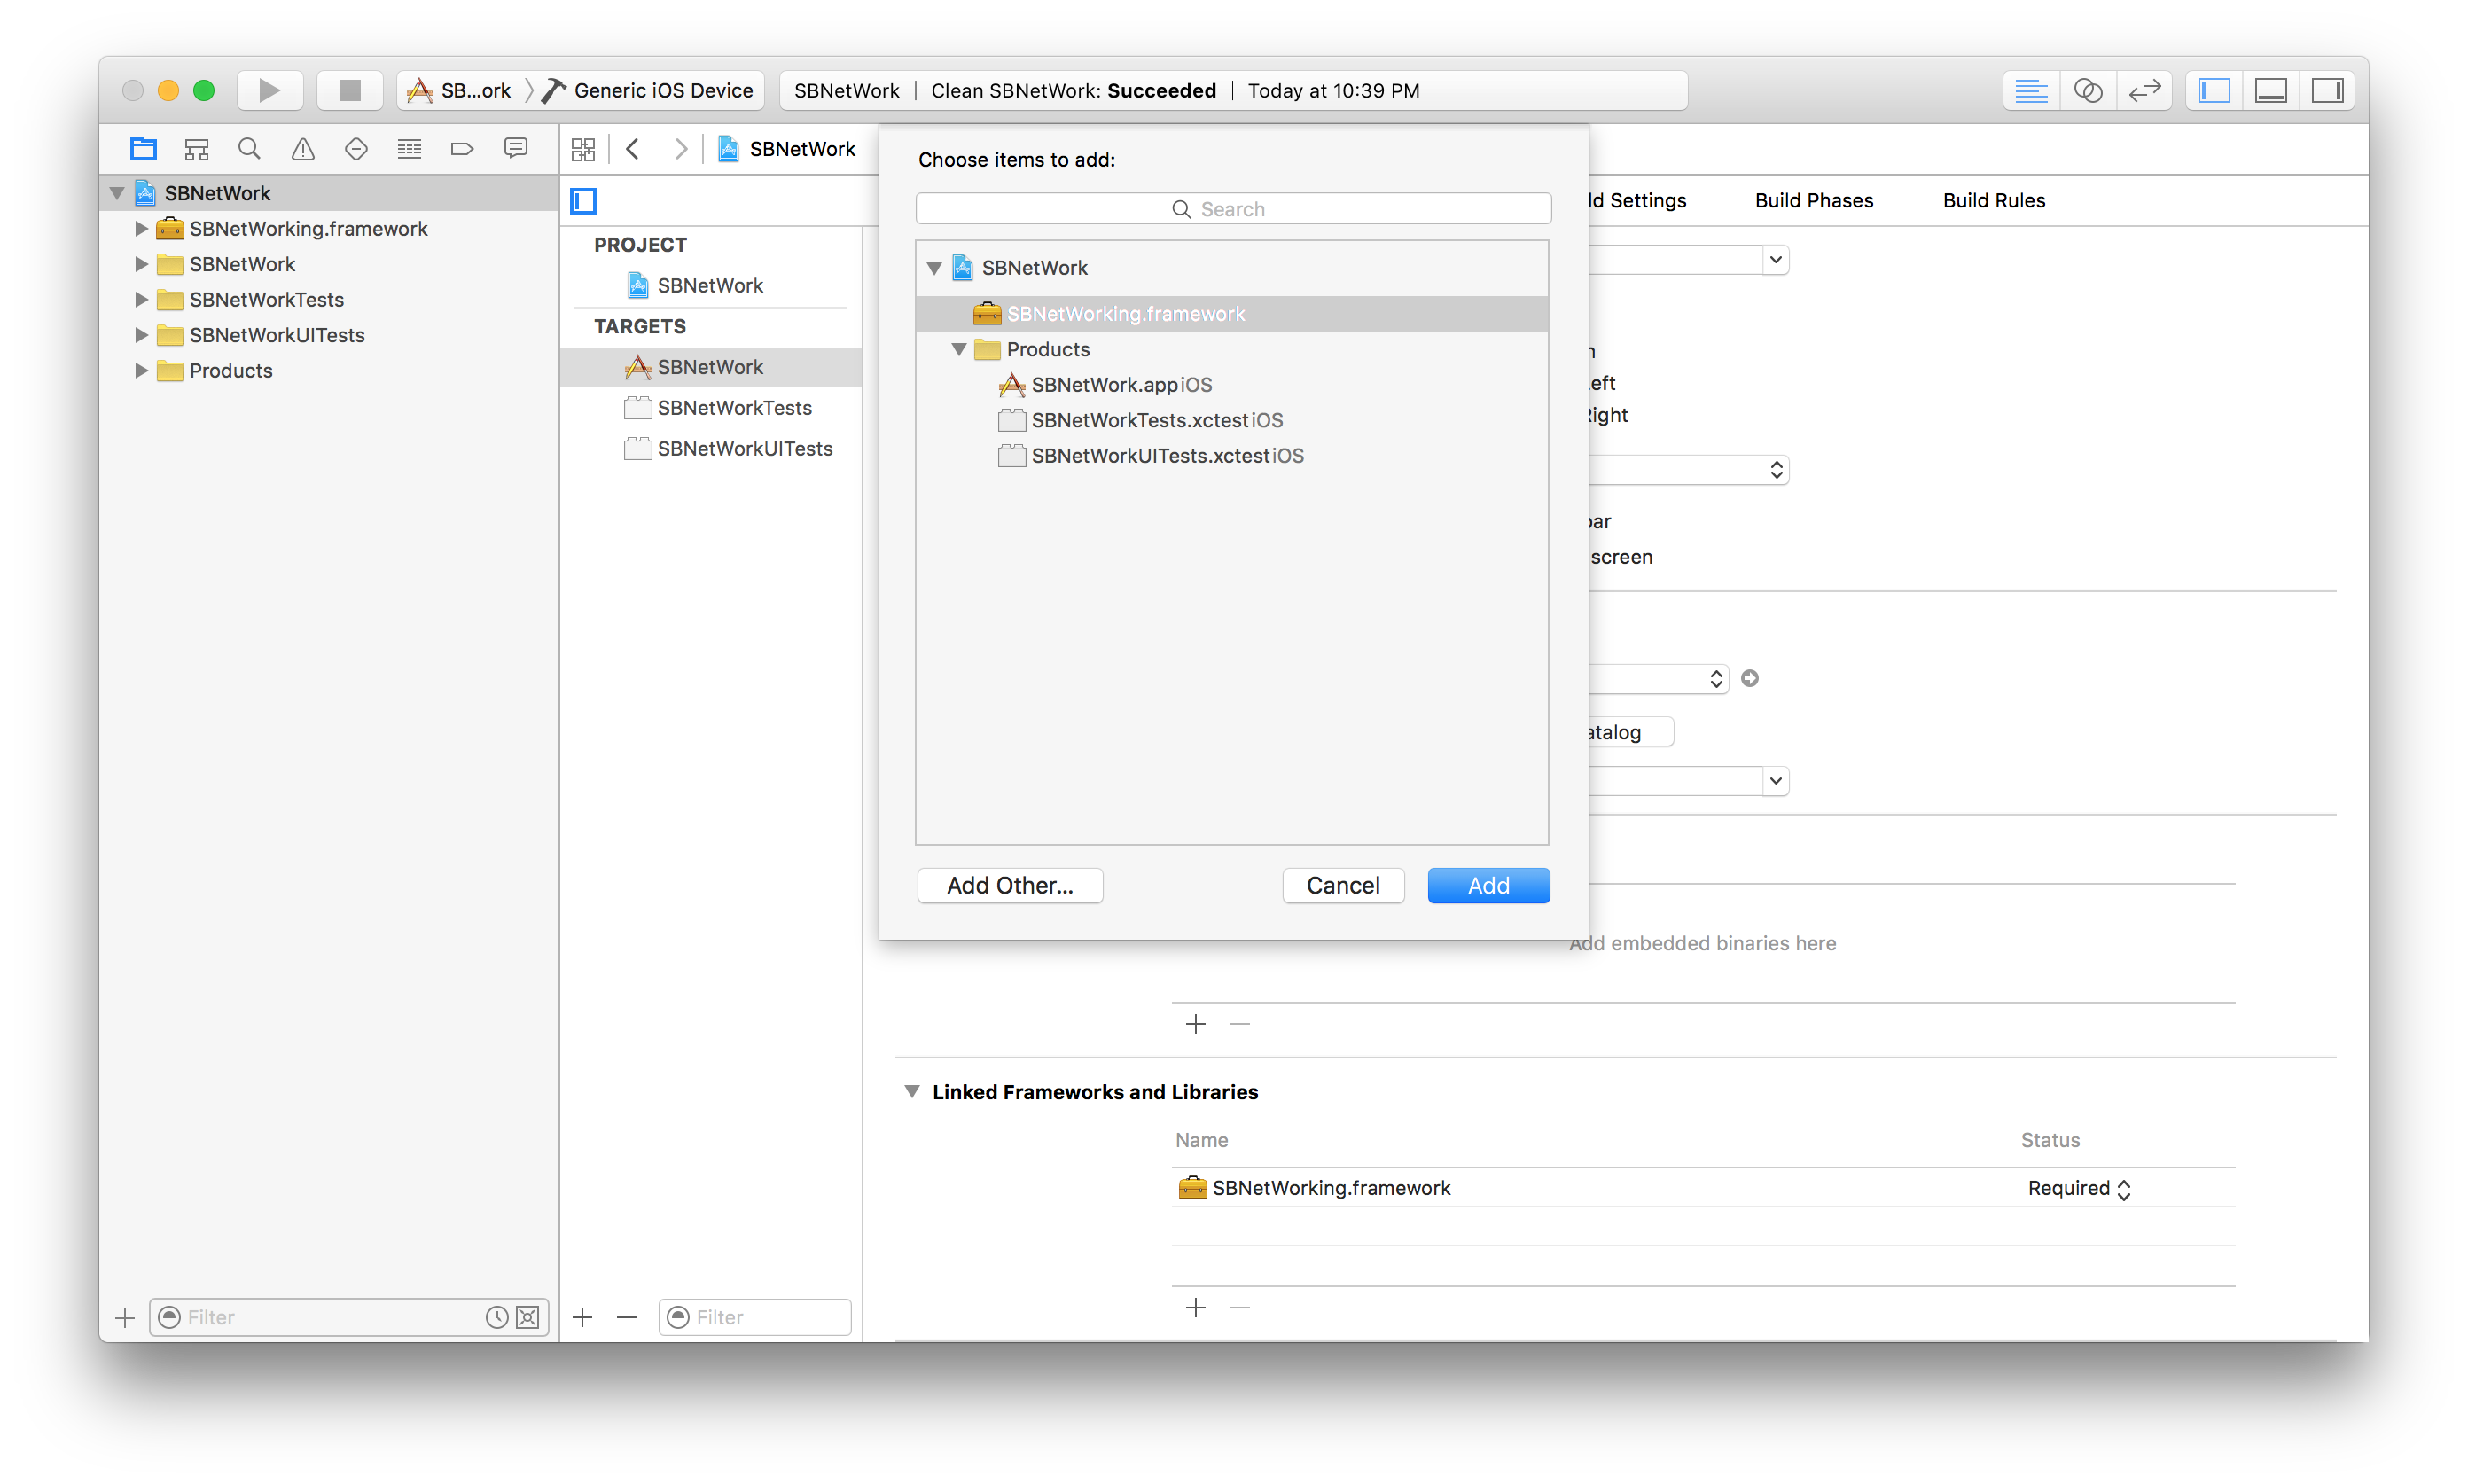2468x1484 pixels.
Task: Expand SBNetWorkTests folder in navigator
Action: tap(141, 299)
